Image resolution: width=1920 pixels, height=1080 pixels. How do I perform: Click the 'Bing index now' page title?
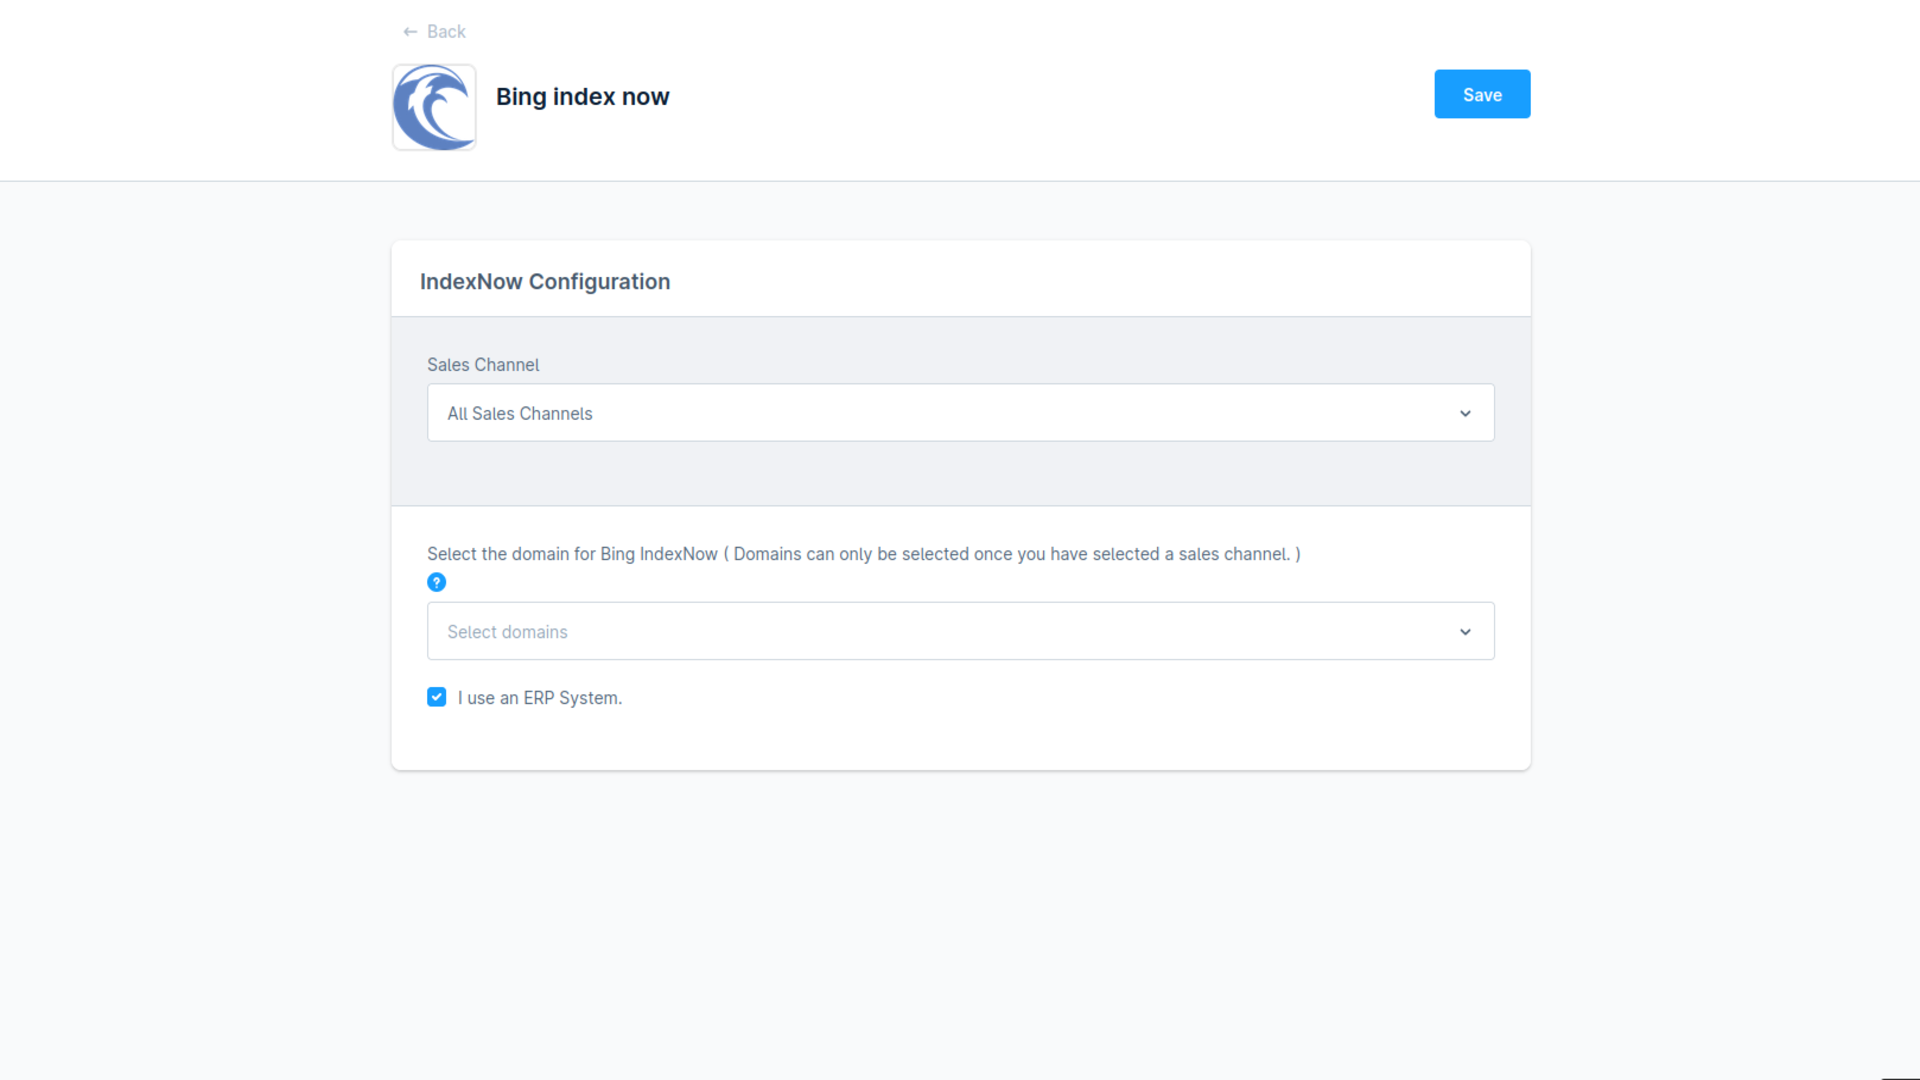pyautogui.click(x=582, y=97)
